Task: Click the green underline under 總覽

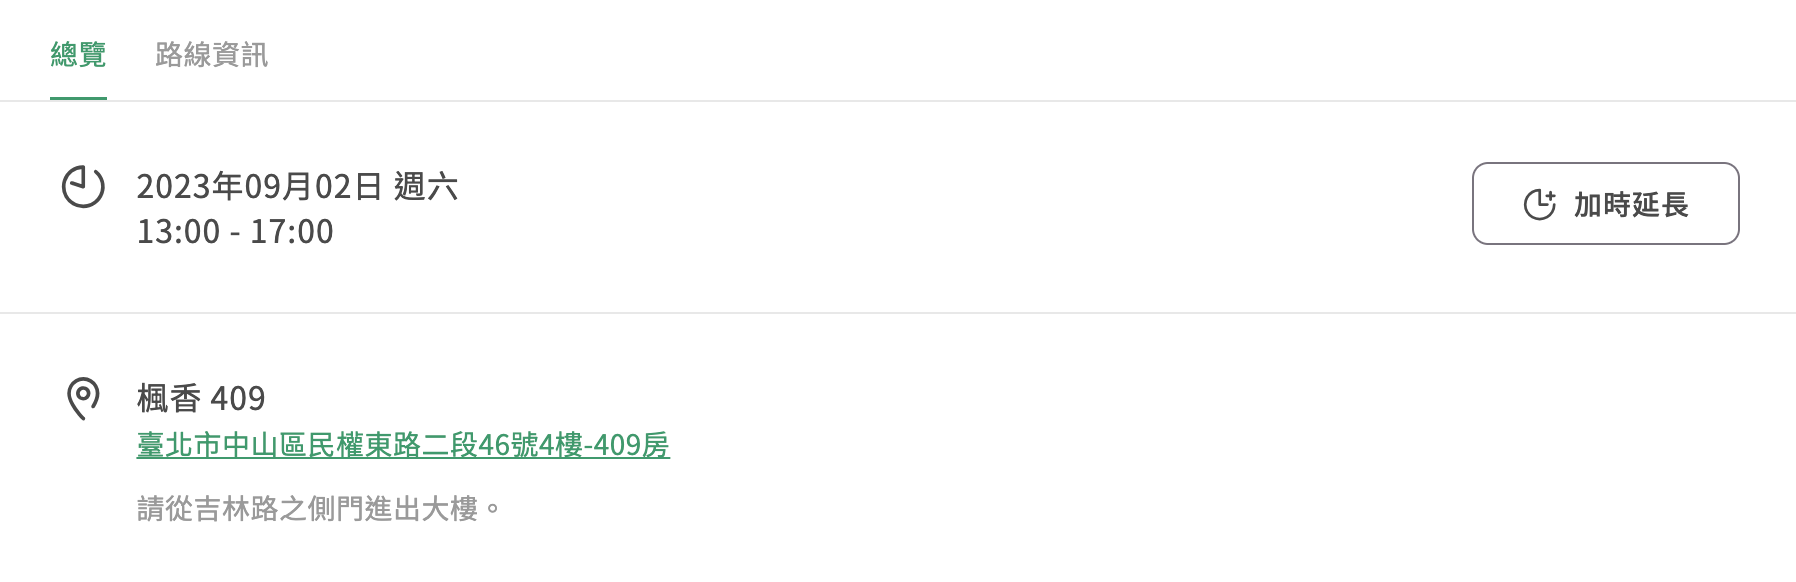Action: 78,98
